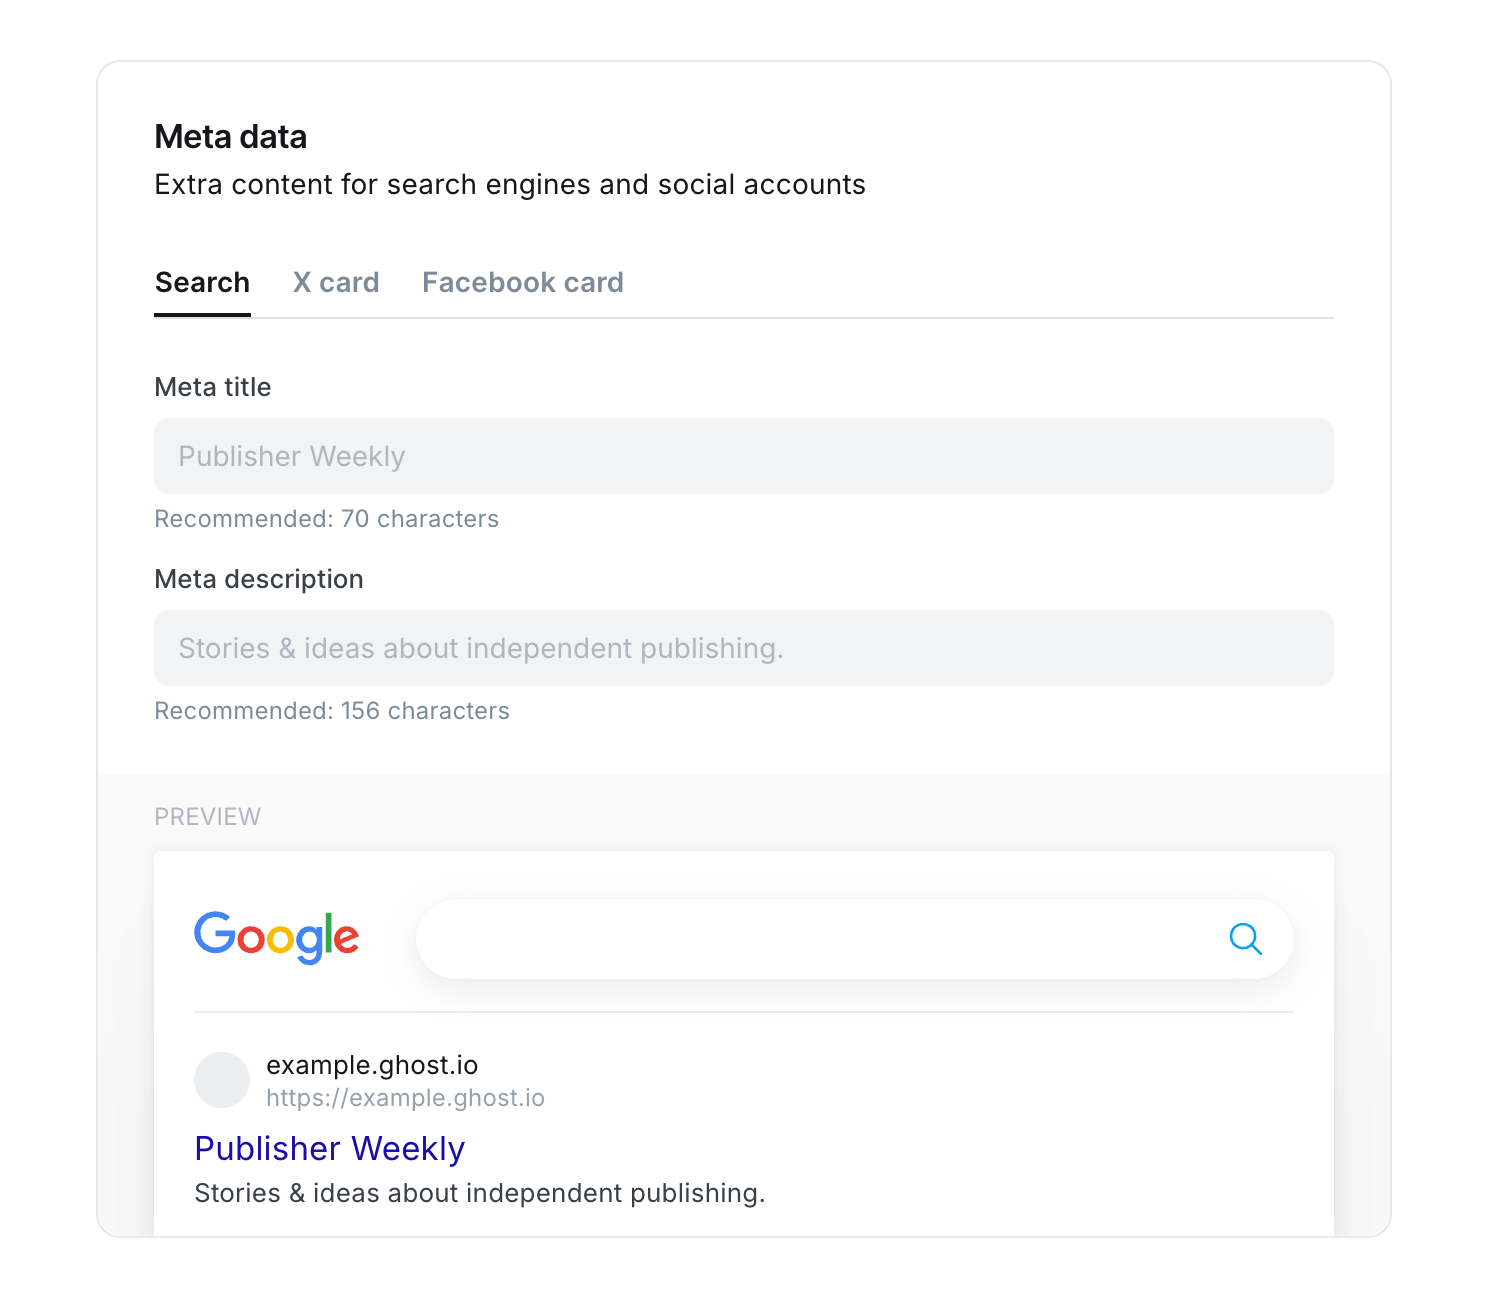Viewport: 1496px width, 1296px height.
Task: Click the Meta description label
Action: click(x=259, y=579)
